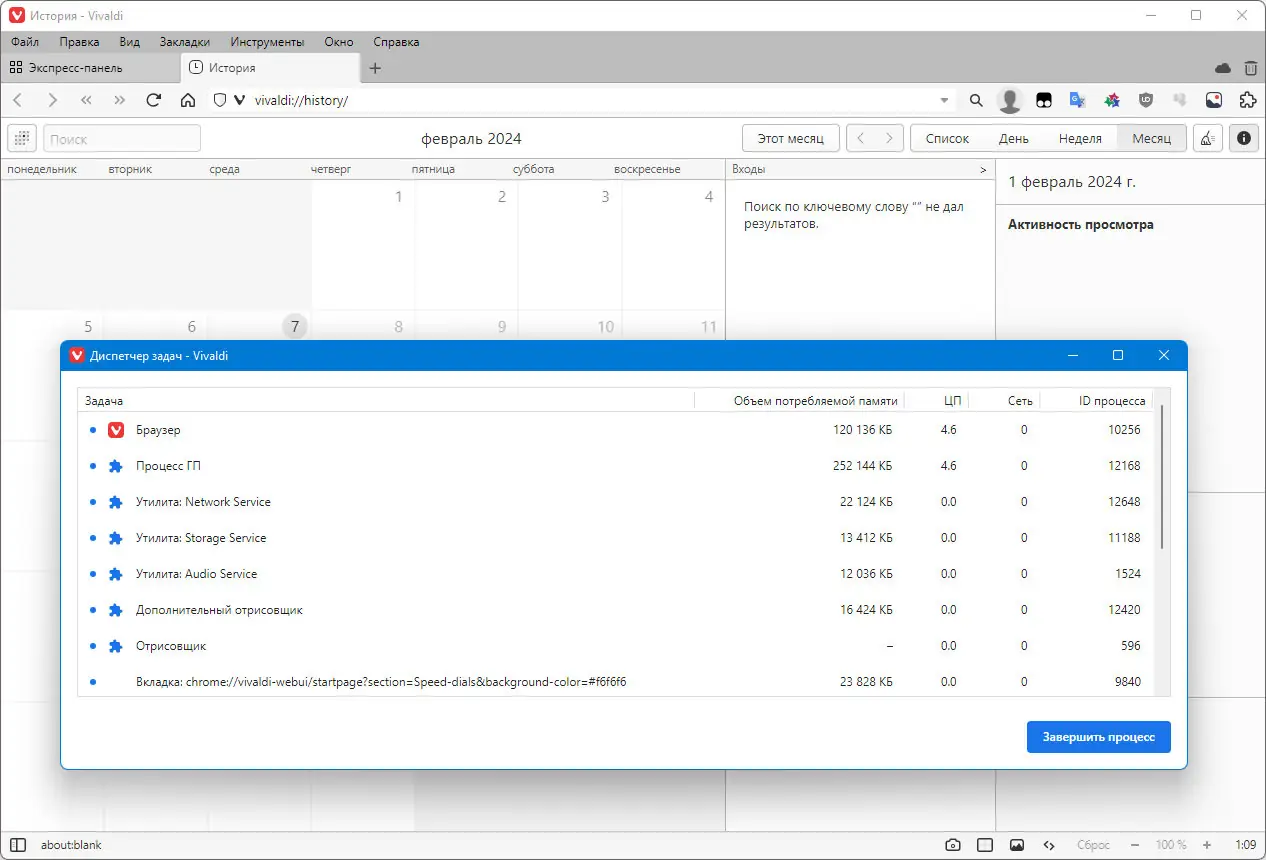
Task: Switch history view to День
Action: 1013,138
